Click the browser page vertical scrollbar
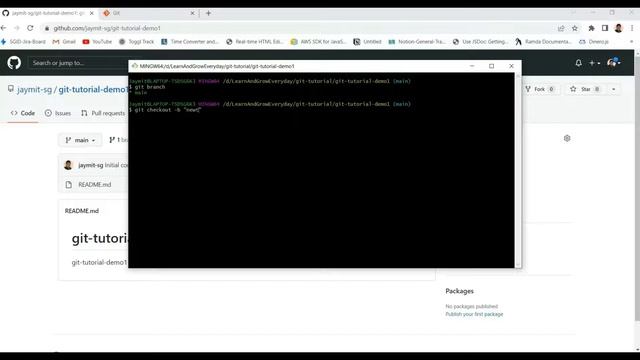The width and height of the screenshot is (640, 360). pyautogui.click(x=637, y=200)
